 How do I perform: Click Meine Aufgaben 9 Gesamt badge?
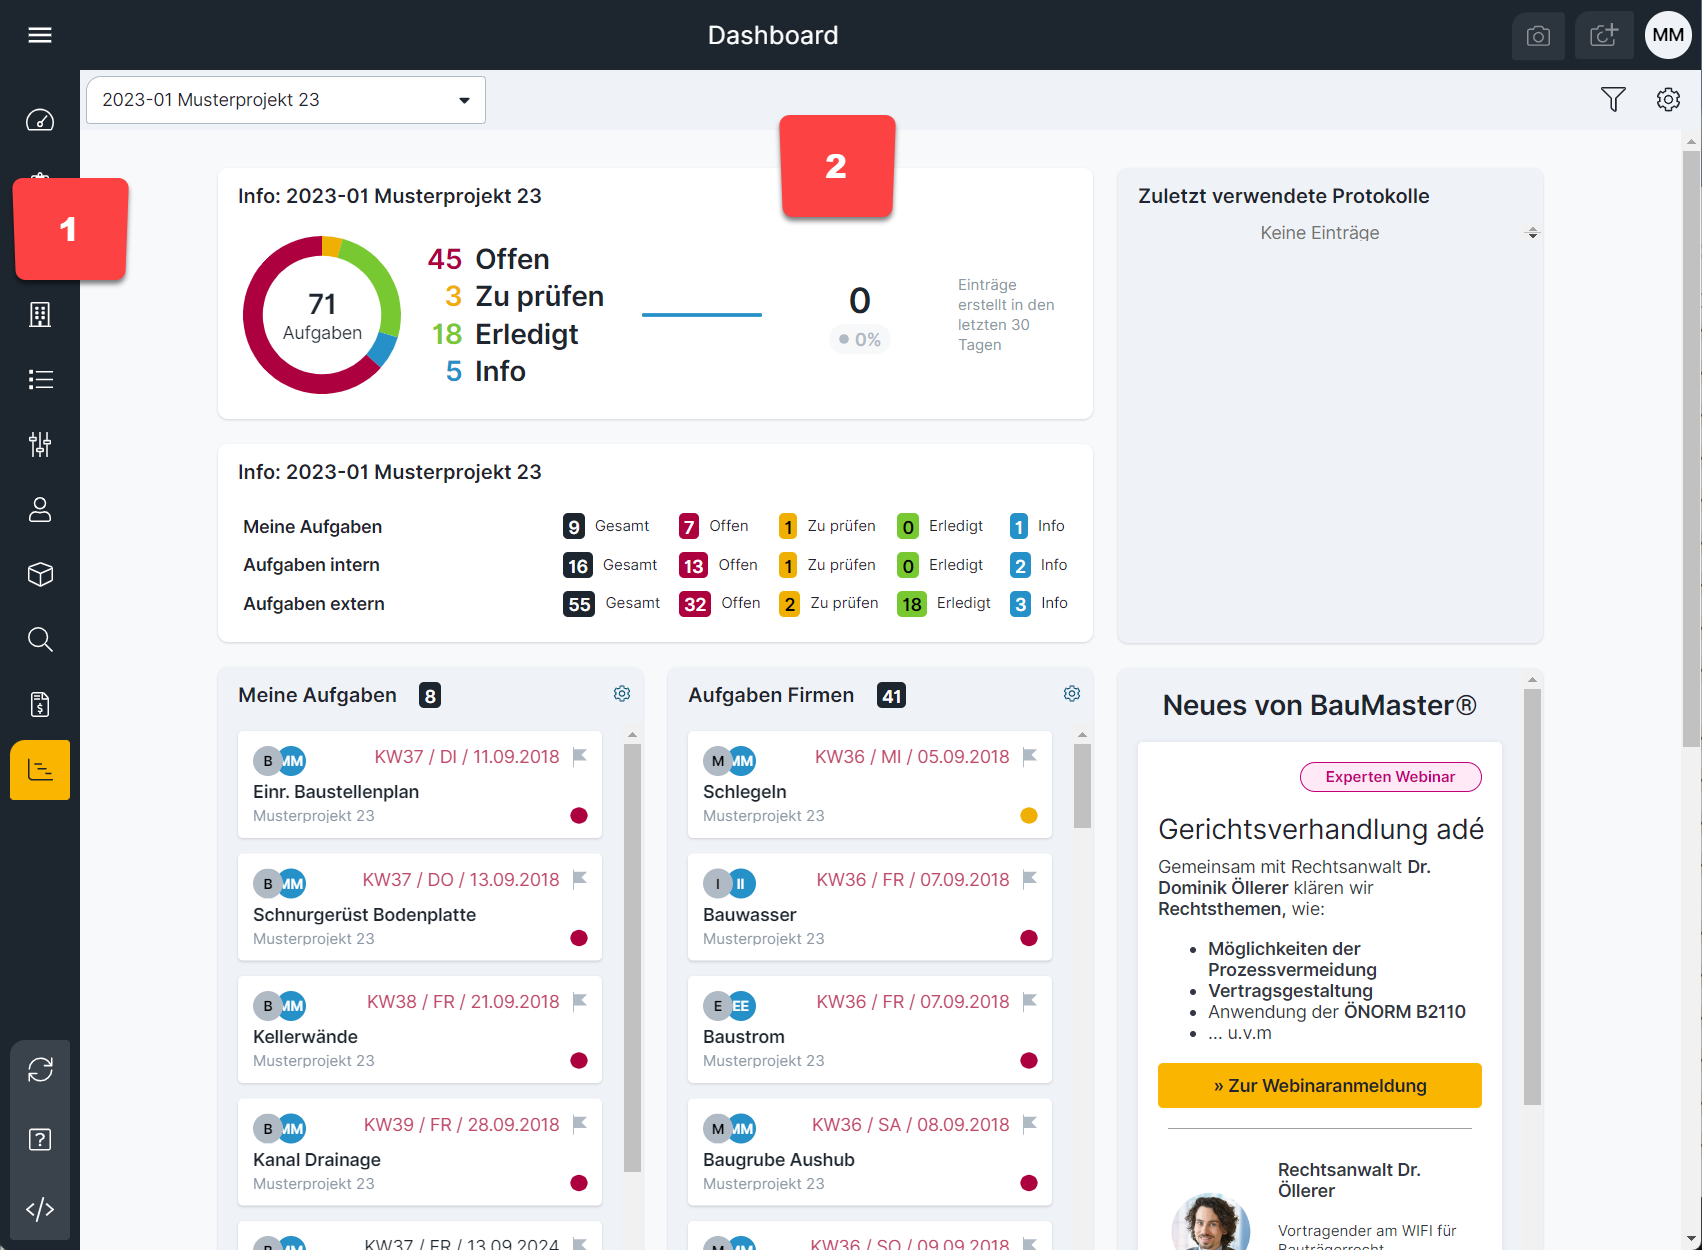574,526
